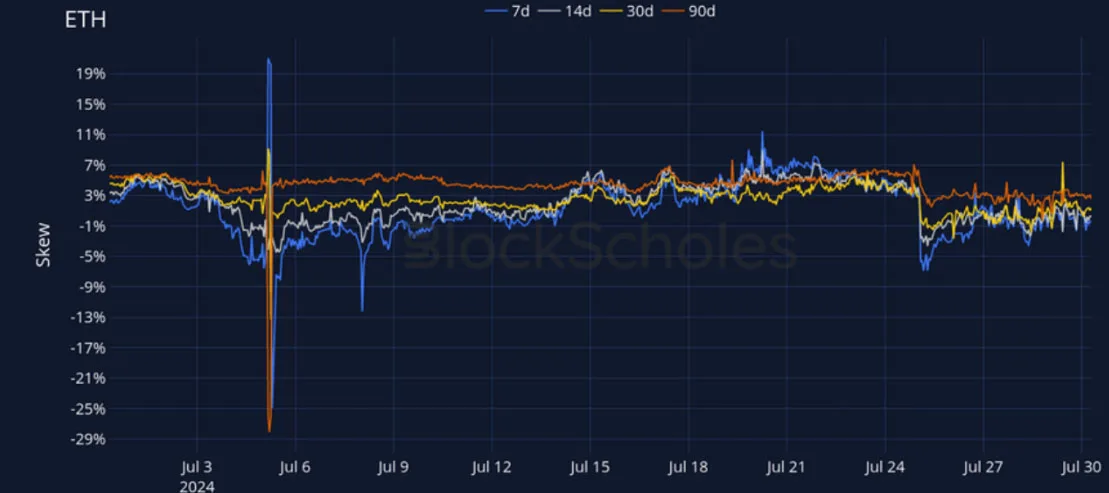Click the 7% y-axis tick label
1109x493 pixels.
click(97, 165)
